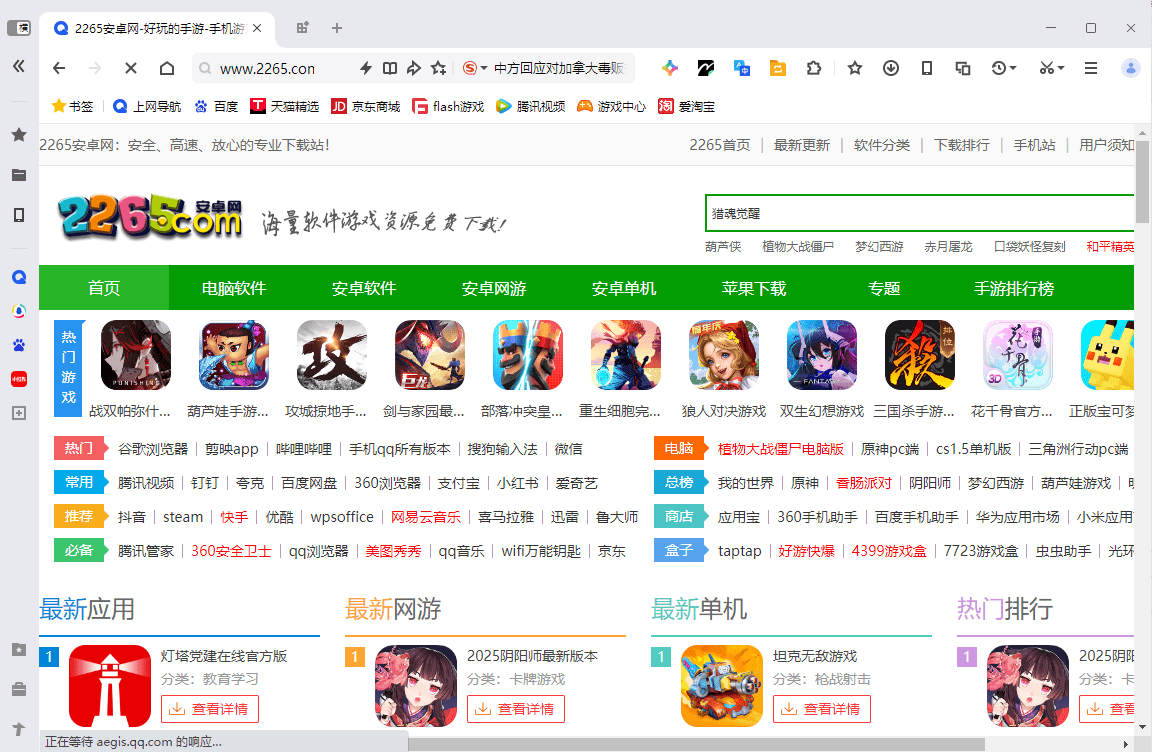Click 查看详情 for 灯塔党建在线官方版
The width and height of the screenshot is (1152, 752).
click(x=209, y=709)
